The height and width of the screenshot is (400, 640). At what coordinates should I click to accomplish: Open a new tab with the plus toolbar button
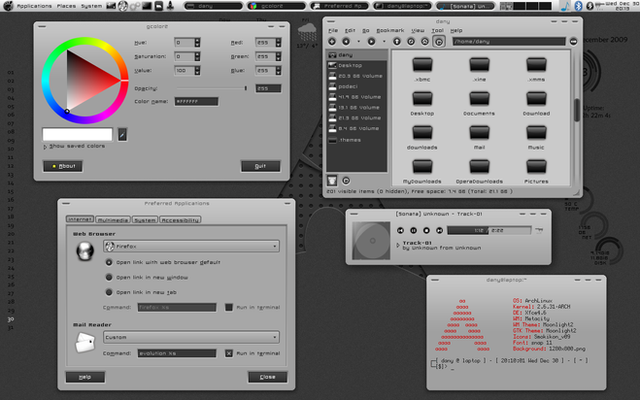point(332,41)
